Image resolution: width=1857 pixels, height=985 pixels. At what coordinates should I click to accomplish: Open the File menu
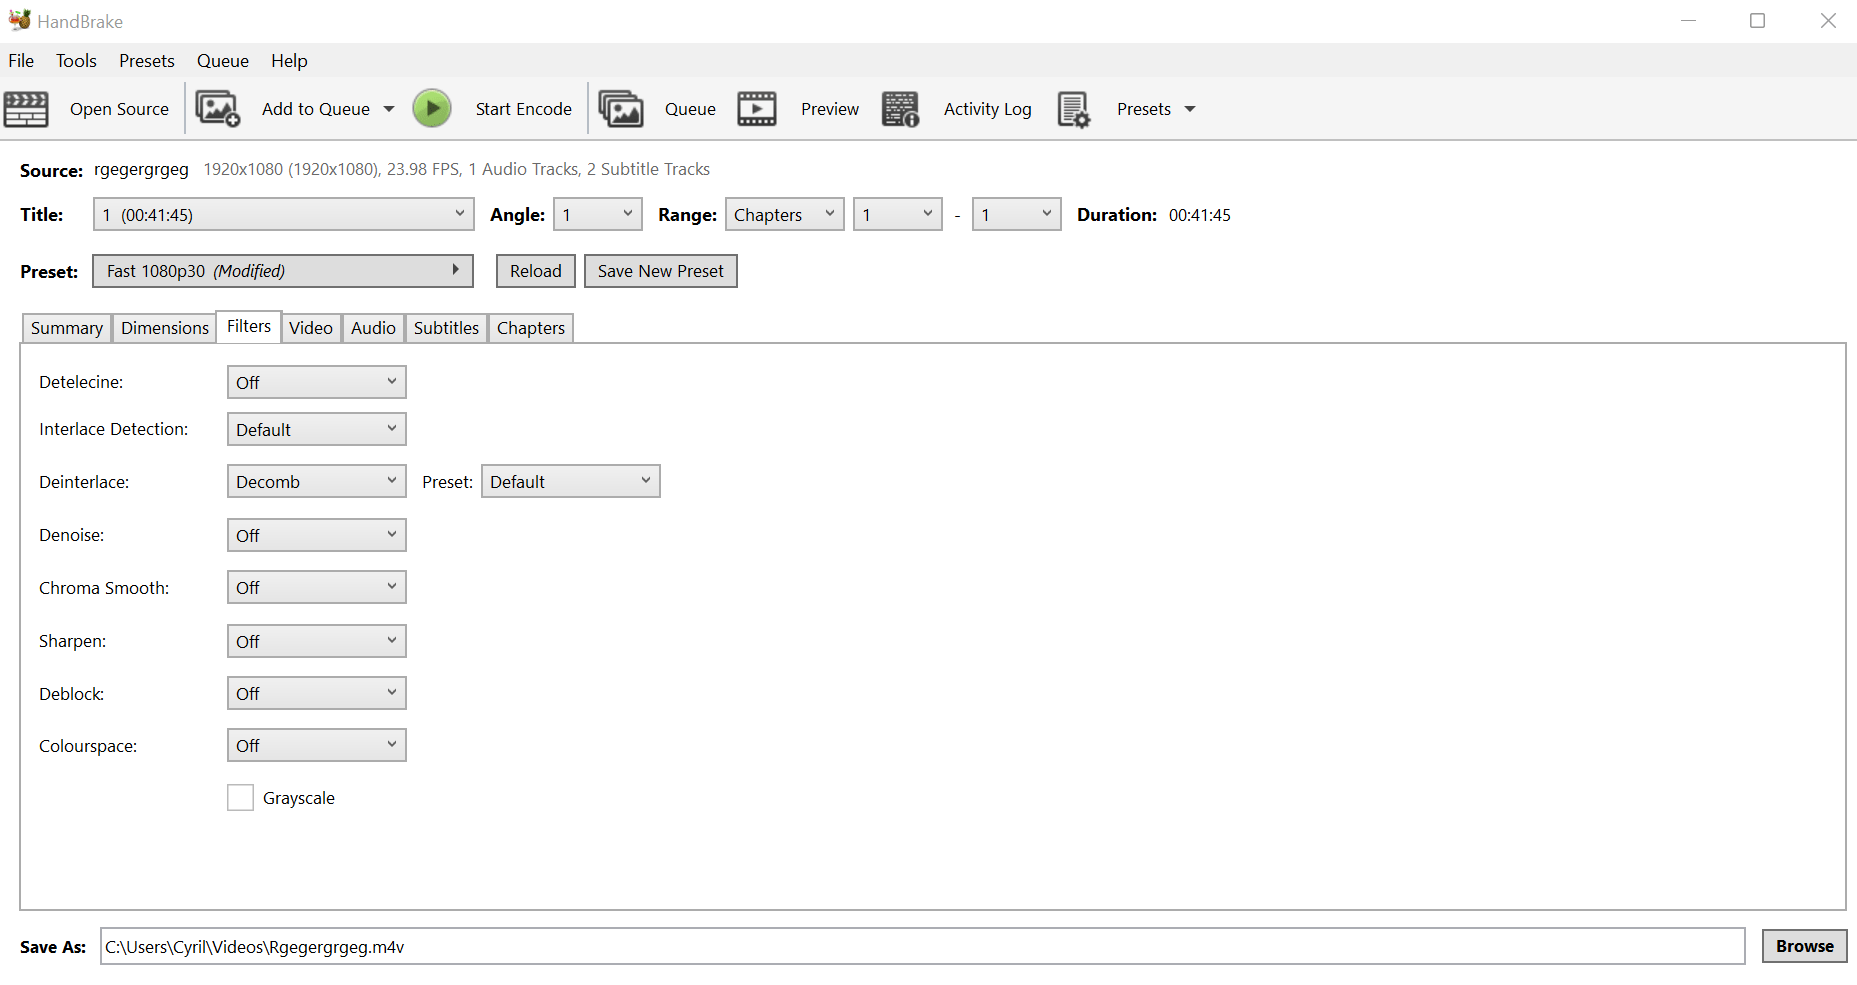pyautogui.click(x=21, y=61)
